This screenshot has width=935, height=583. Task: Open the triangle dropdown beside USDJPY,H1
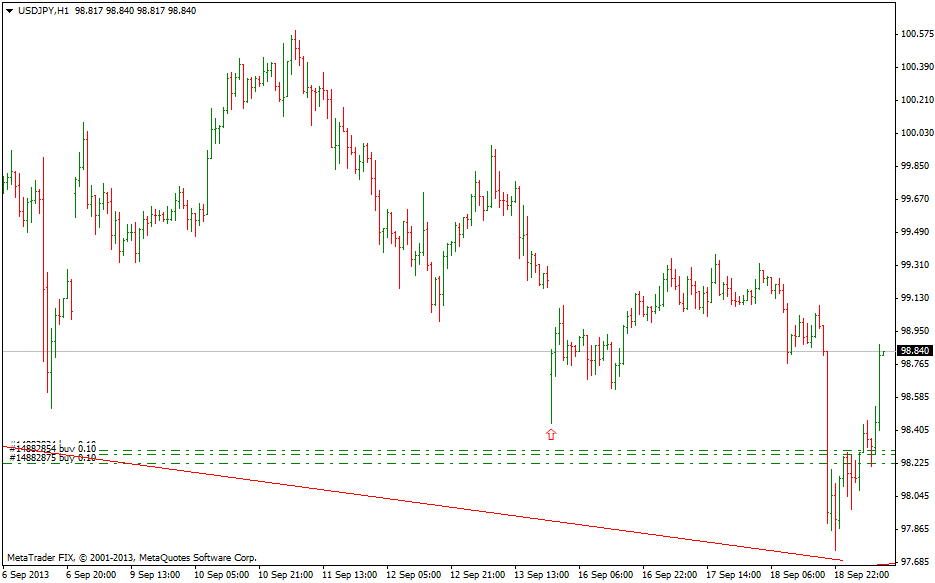9,10
